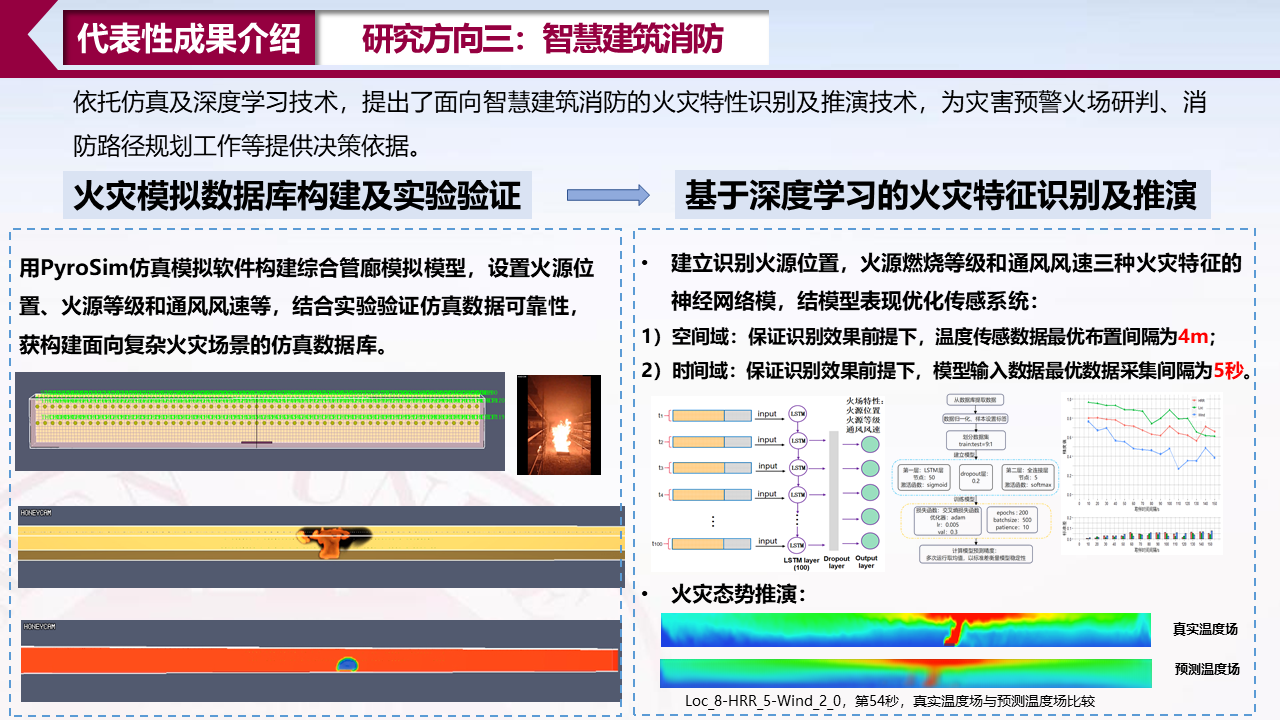This screenshot has width=1280, height=720.
Task: Select the 研究方向三：智慧建筑消防 subtitle
Action: tap(543, 38)
